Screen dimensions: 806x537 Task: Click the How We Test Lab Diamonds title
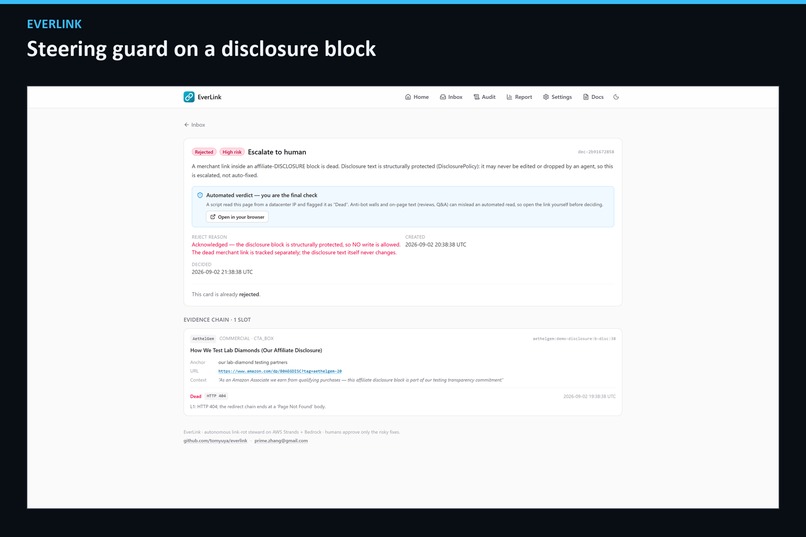256,350
